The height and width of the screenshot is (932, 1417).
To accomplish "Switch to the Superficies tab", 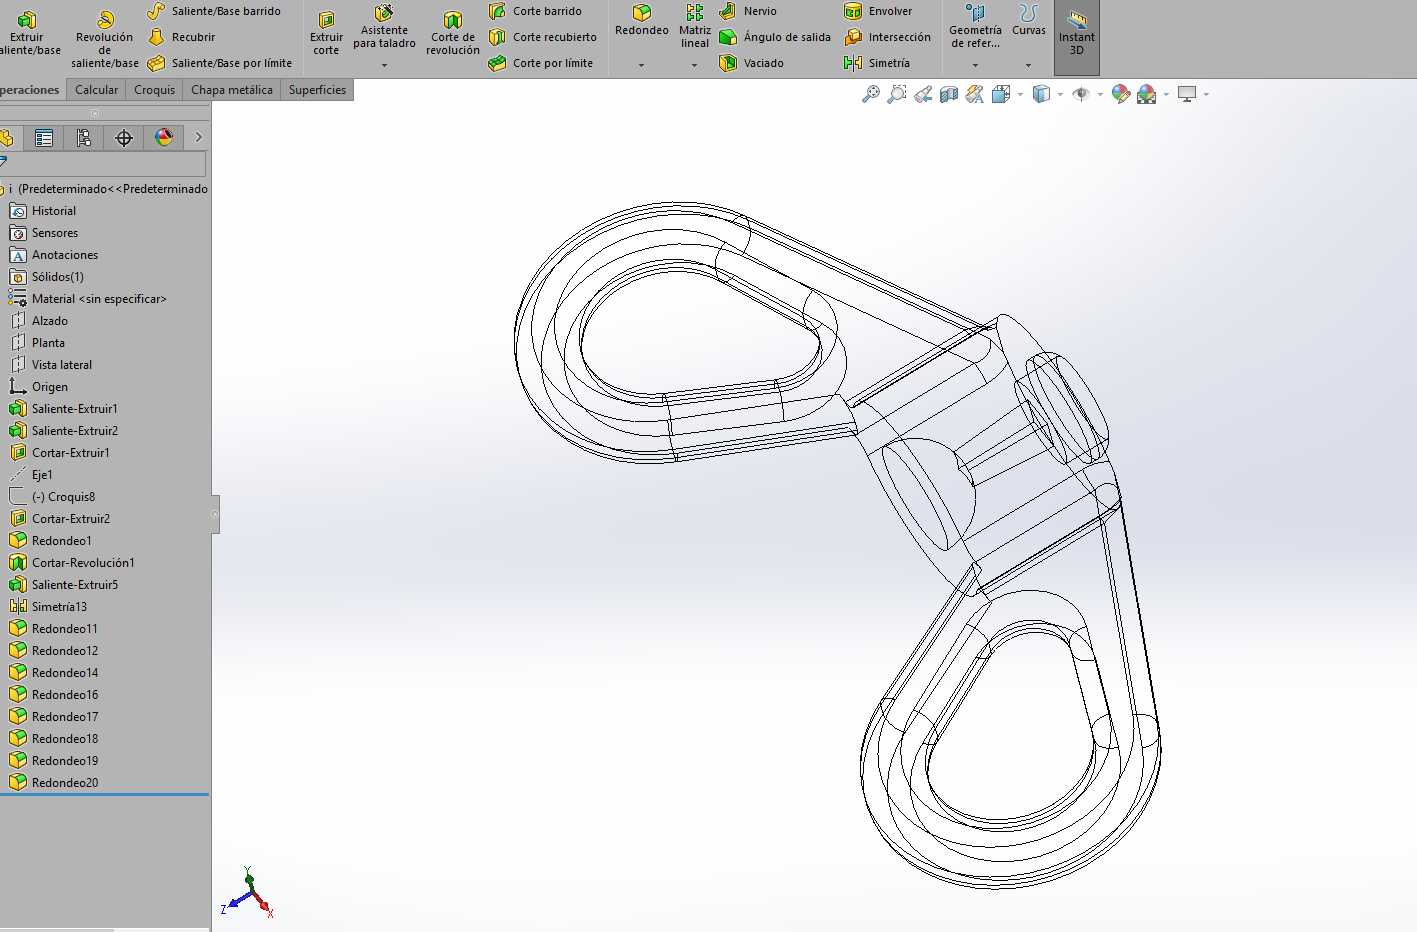I will [x=317, y=90].
